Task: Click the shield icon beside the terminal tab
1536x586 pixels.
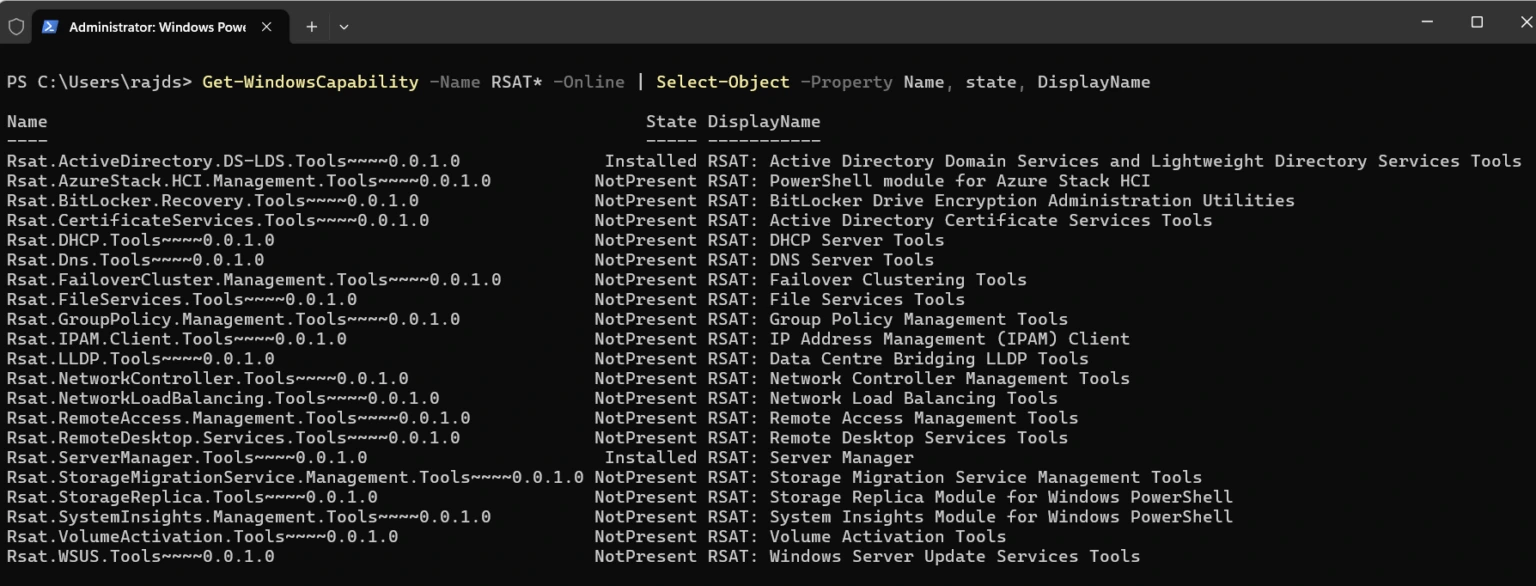Action: click(16, 27)
